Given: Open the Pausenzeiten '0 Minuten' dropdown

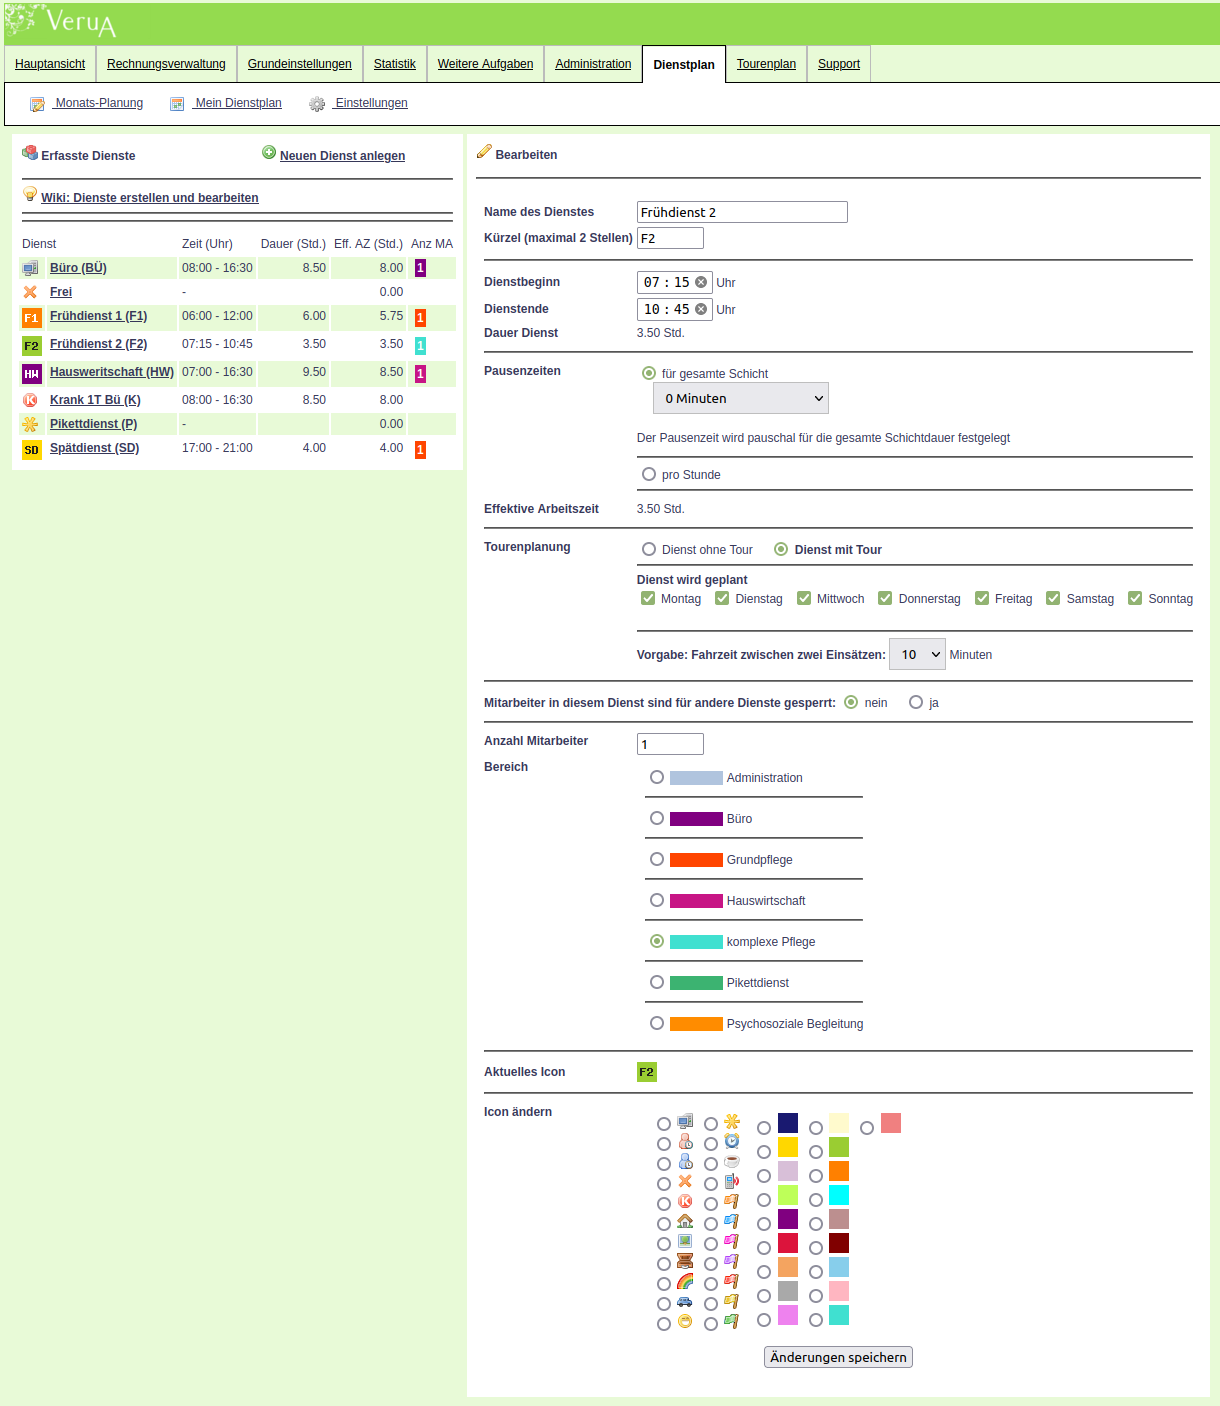Looking at the screenshot, I should (741, 398).
